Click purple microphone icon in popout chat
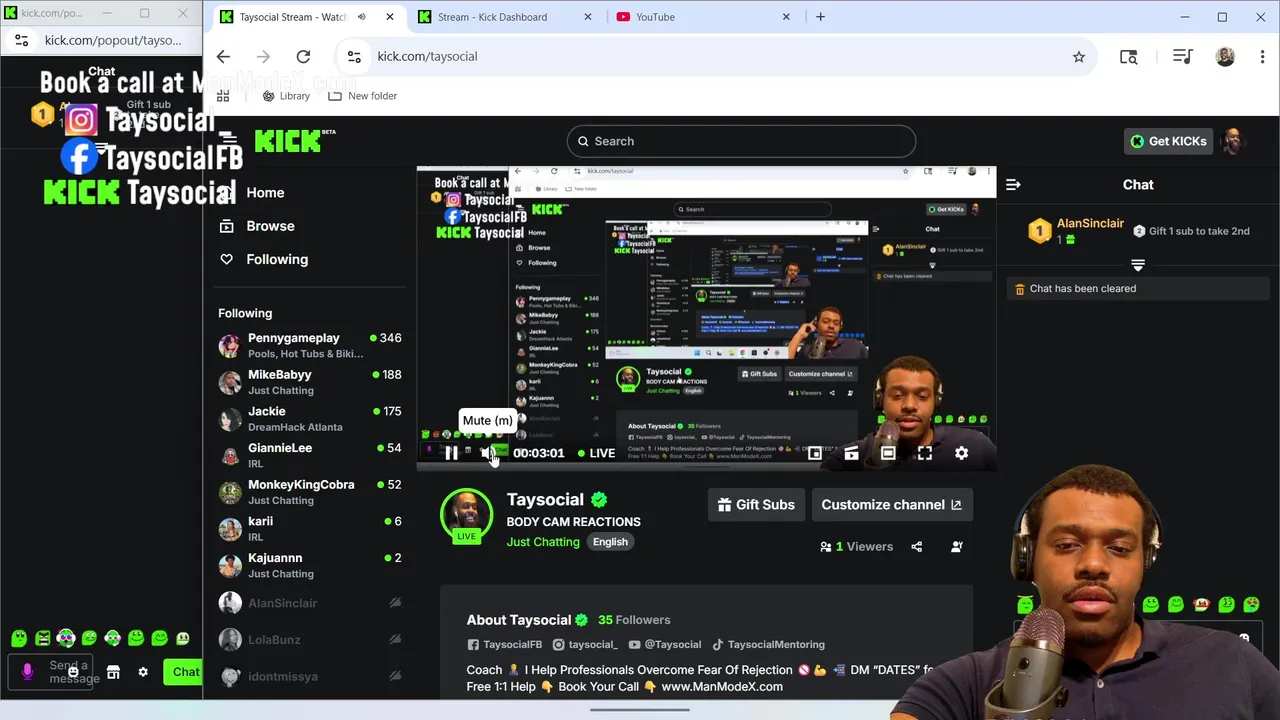This screenshot has height=720, width=1280. [x=27, y=672]
